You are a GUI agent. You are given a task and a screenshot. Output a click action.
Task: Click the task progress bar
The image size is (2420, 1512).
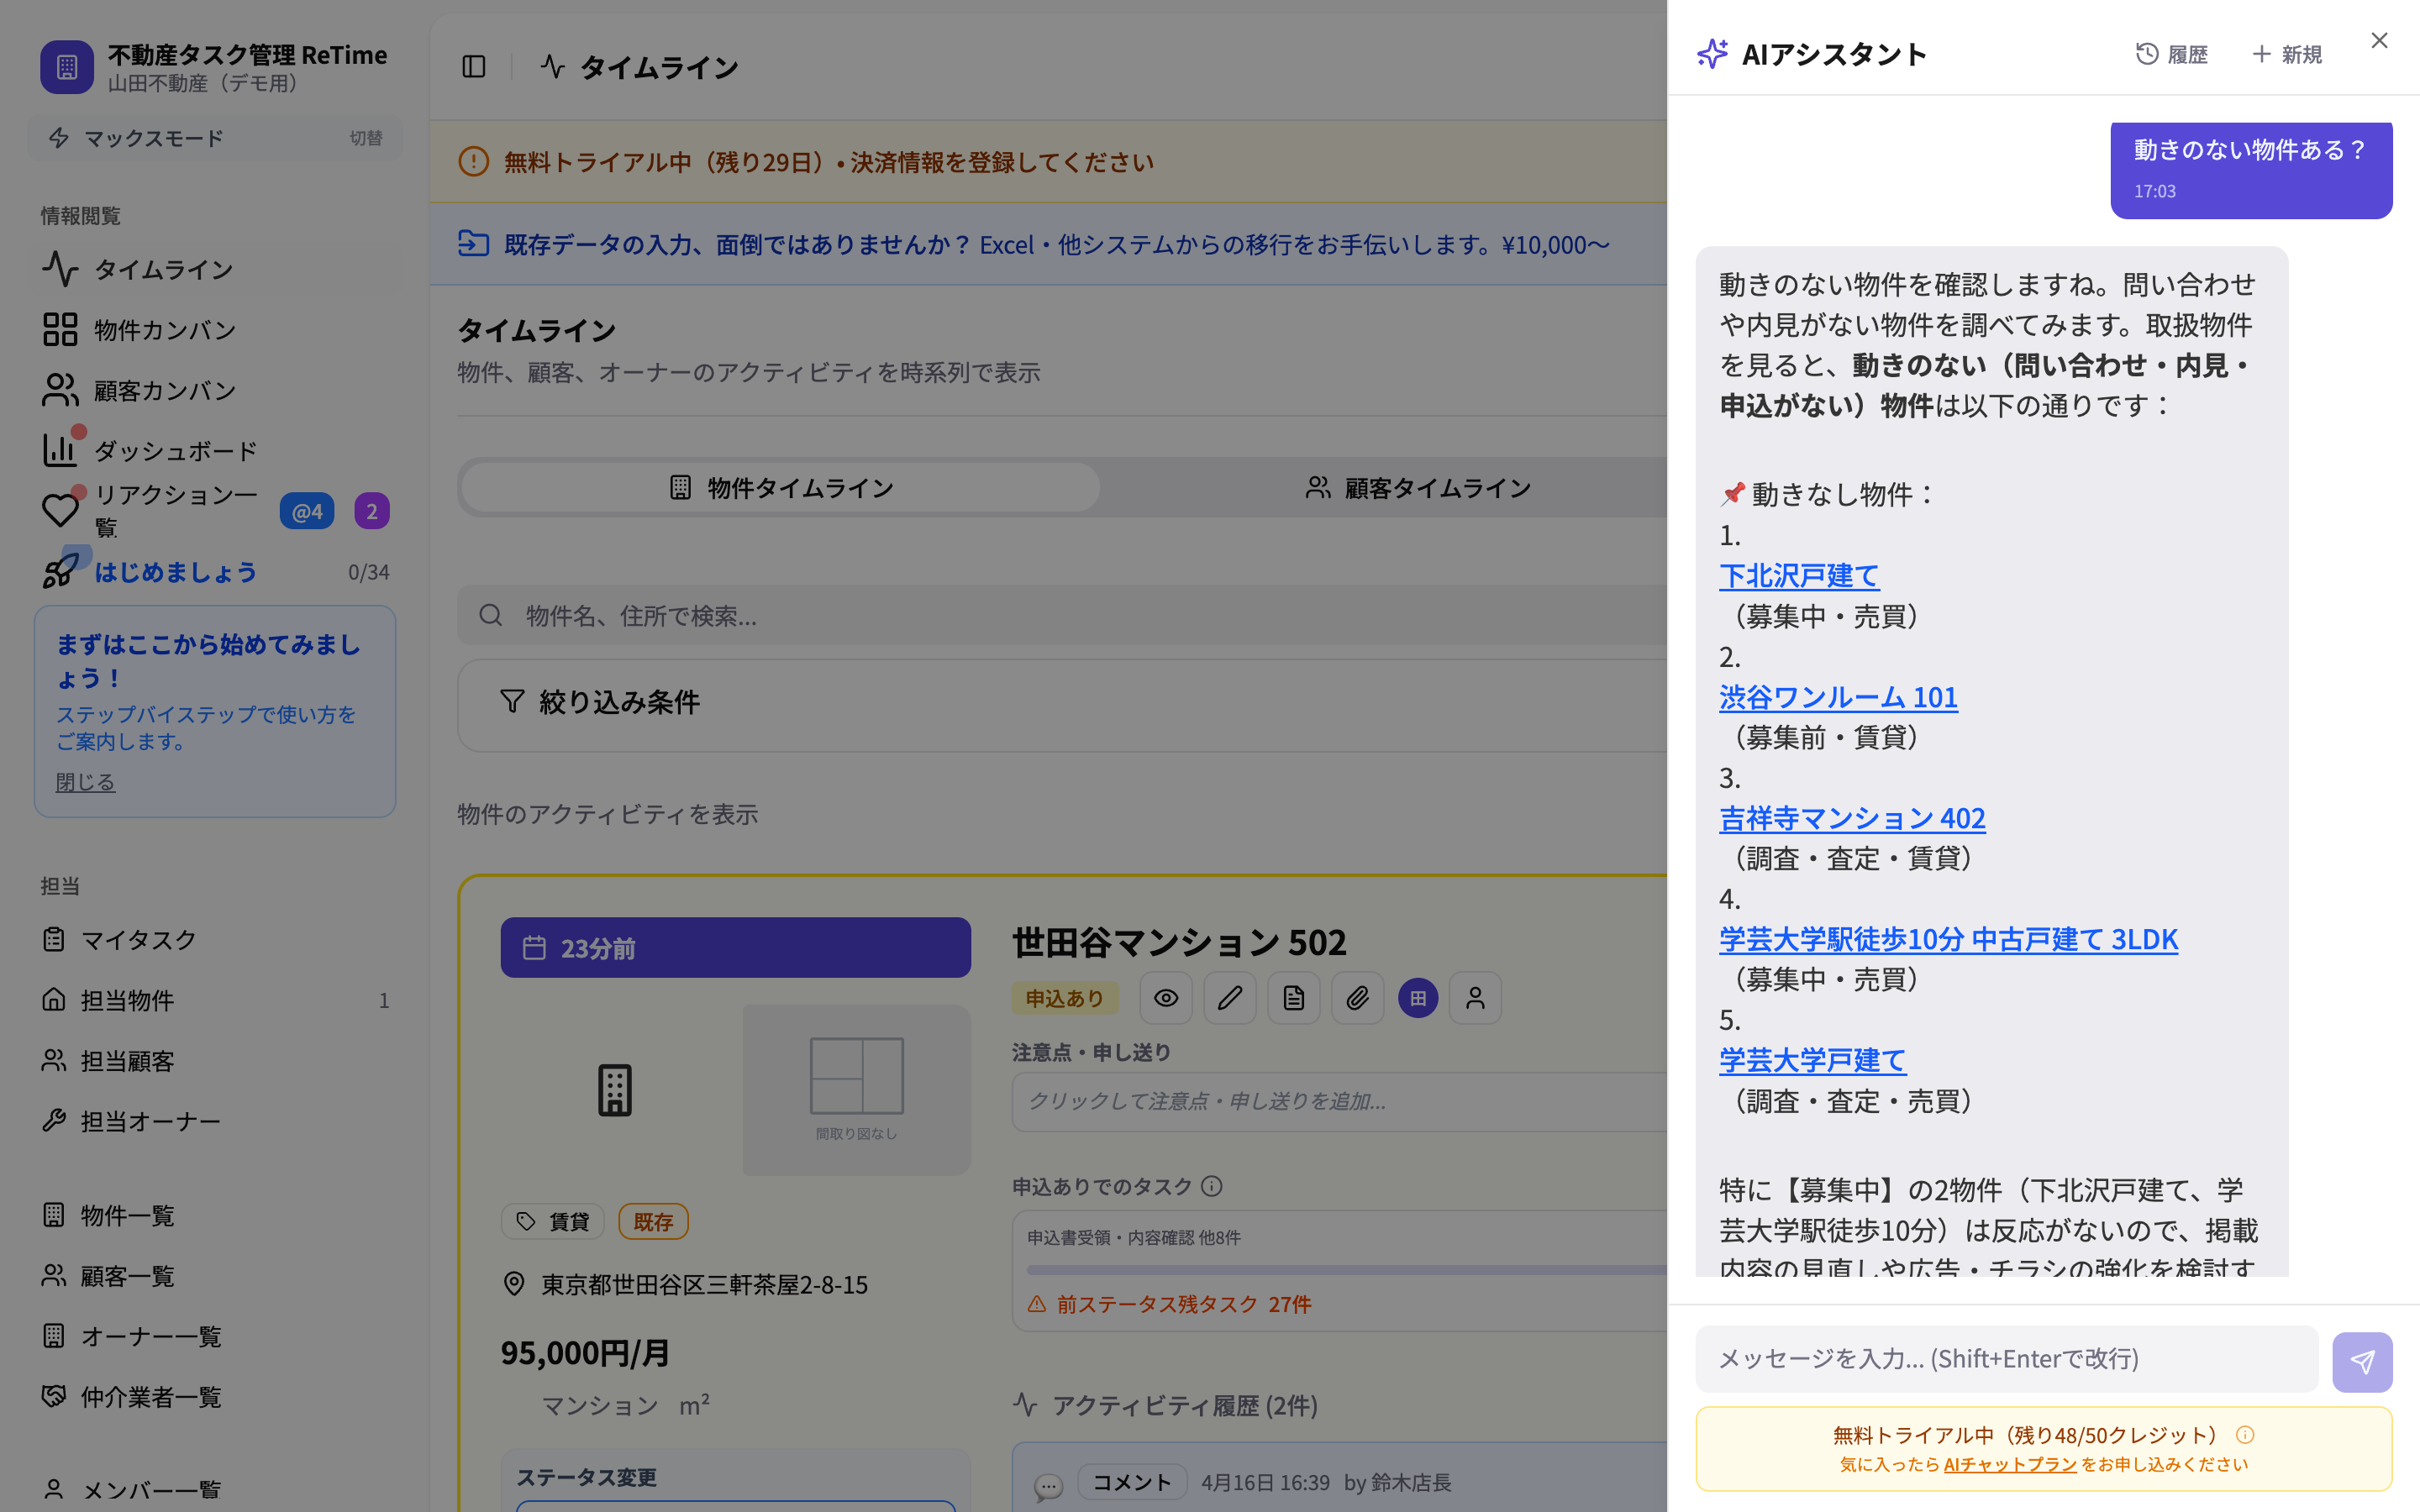(x=1346, y=1270)
